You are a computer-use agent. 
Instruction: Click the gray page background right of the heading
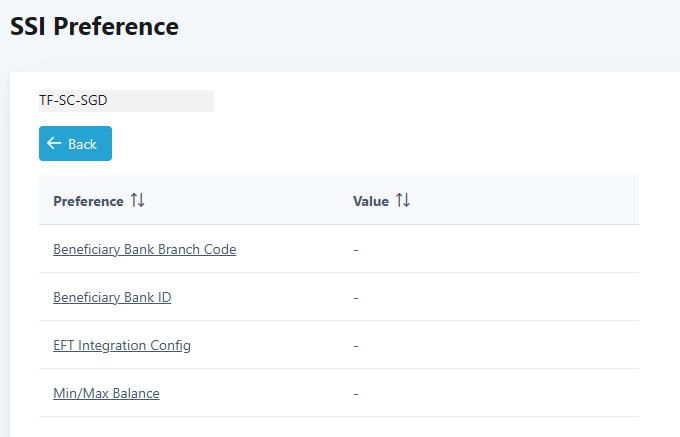point(450,30)
